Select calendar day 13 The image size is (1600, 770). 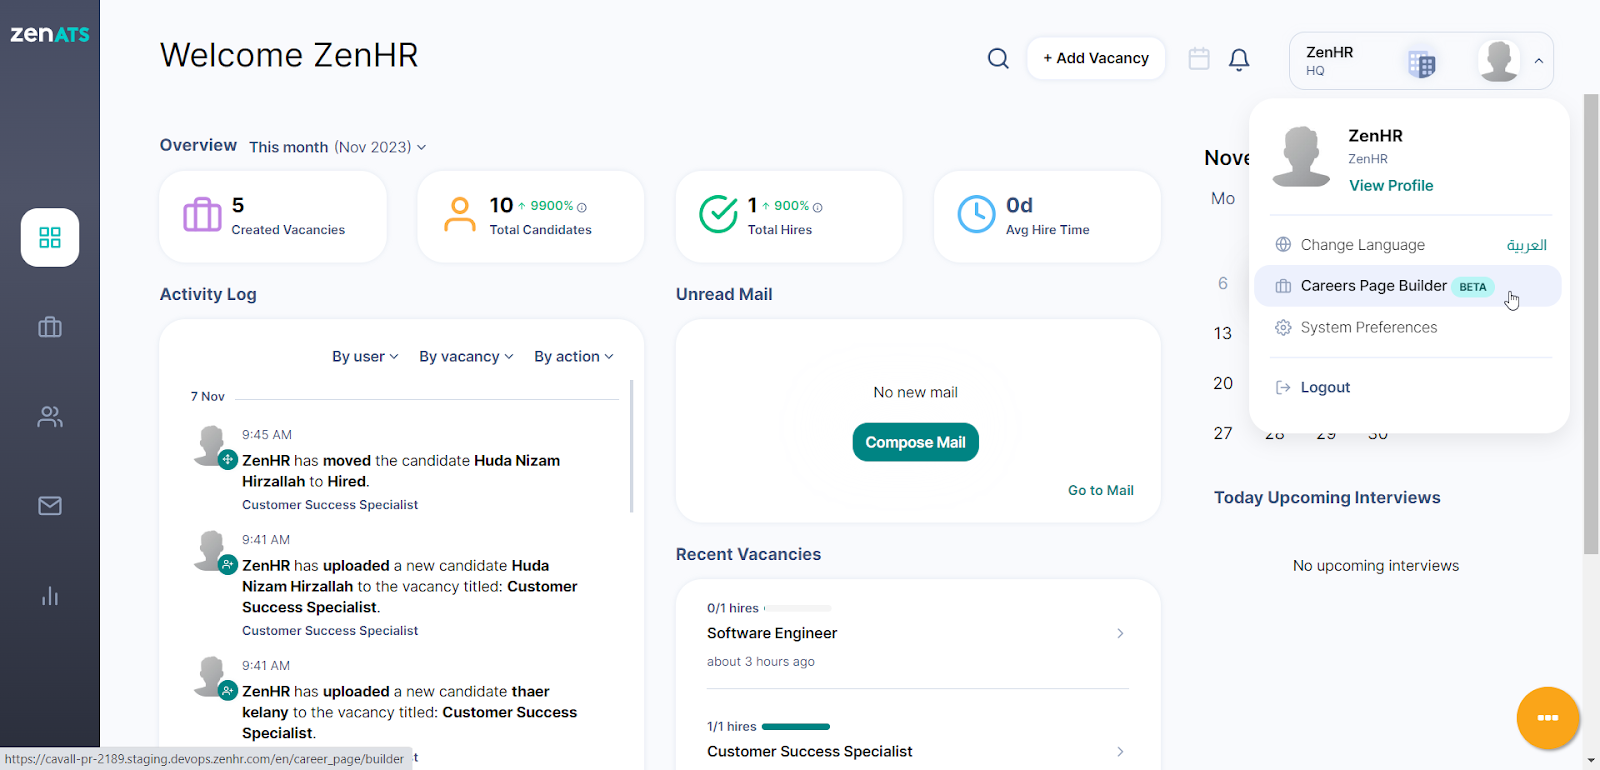[1223, 333]
